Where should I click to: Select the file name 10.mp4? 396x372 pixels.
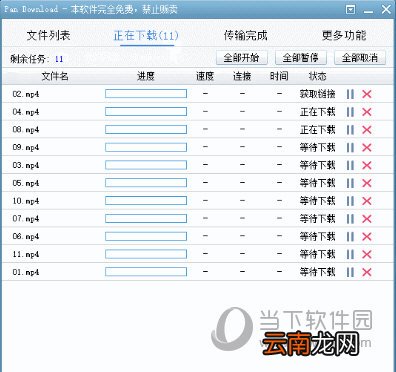26,201
